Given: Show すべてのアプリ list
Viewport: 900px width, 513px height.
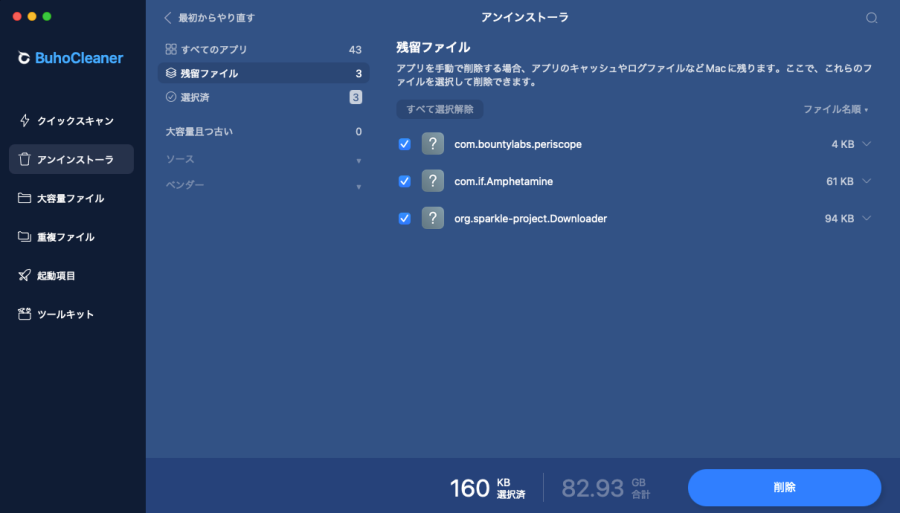Looking at the screenshot, I should point(263,49).
